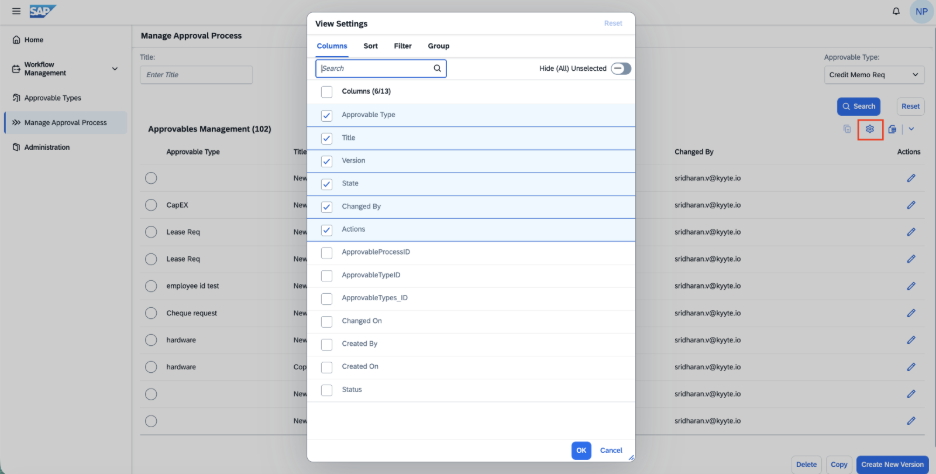Confirm the dialog with the OK button
The width and height of the screenshot is (936, 474).
[581, 451]
